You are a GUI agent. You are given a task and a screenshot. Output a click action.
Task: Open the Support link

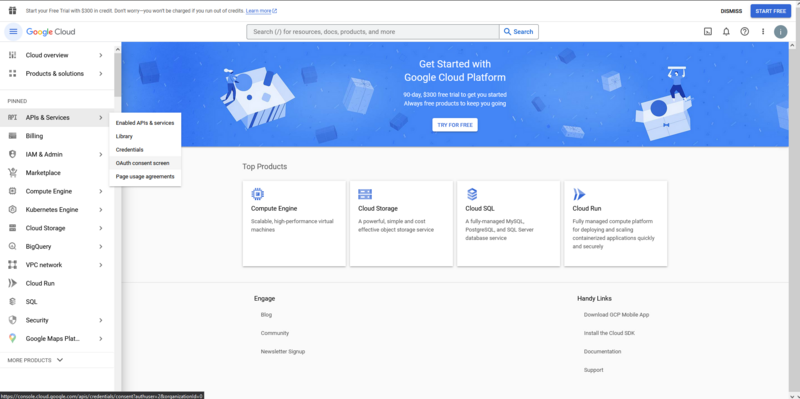[x=593, y=370]
